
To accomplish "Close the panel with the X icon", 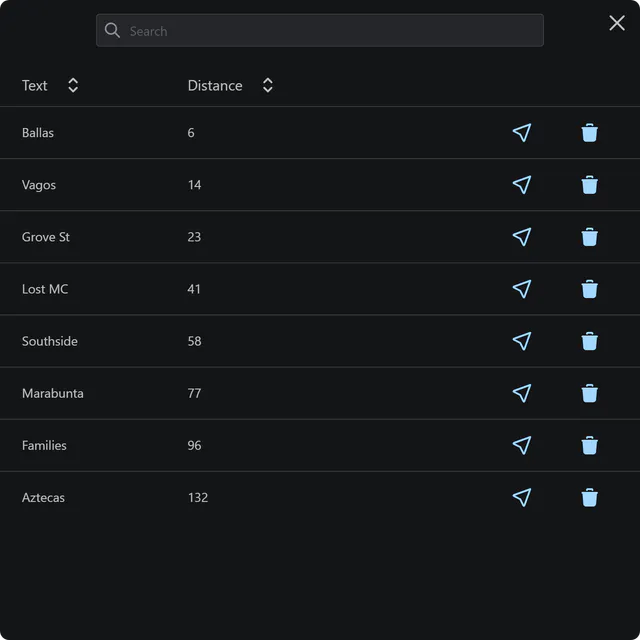I will pyautogui.click(x=617, y=23).
